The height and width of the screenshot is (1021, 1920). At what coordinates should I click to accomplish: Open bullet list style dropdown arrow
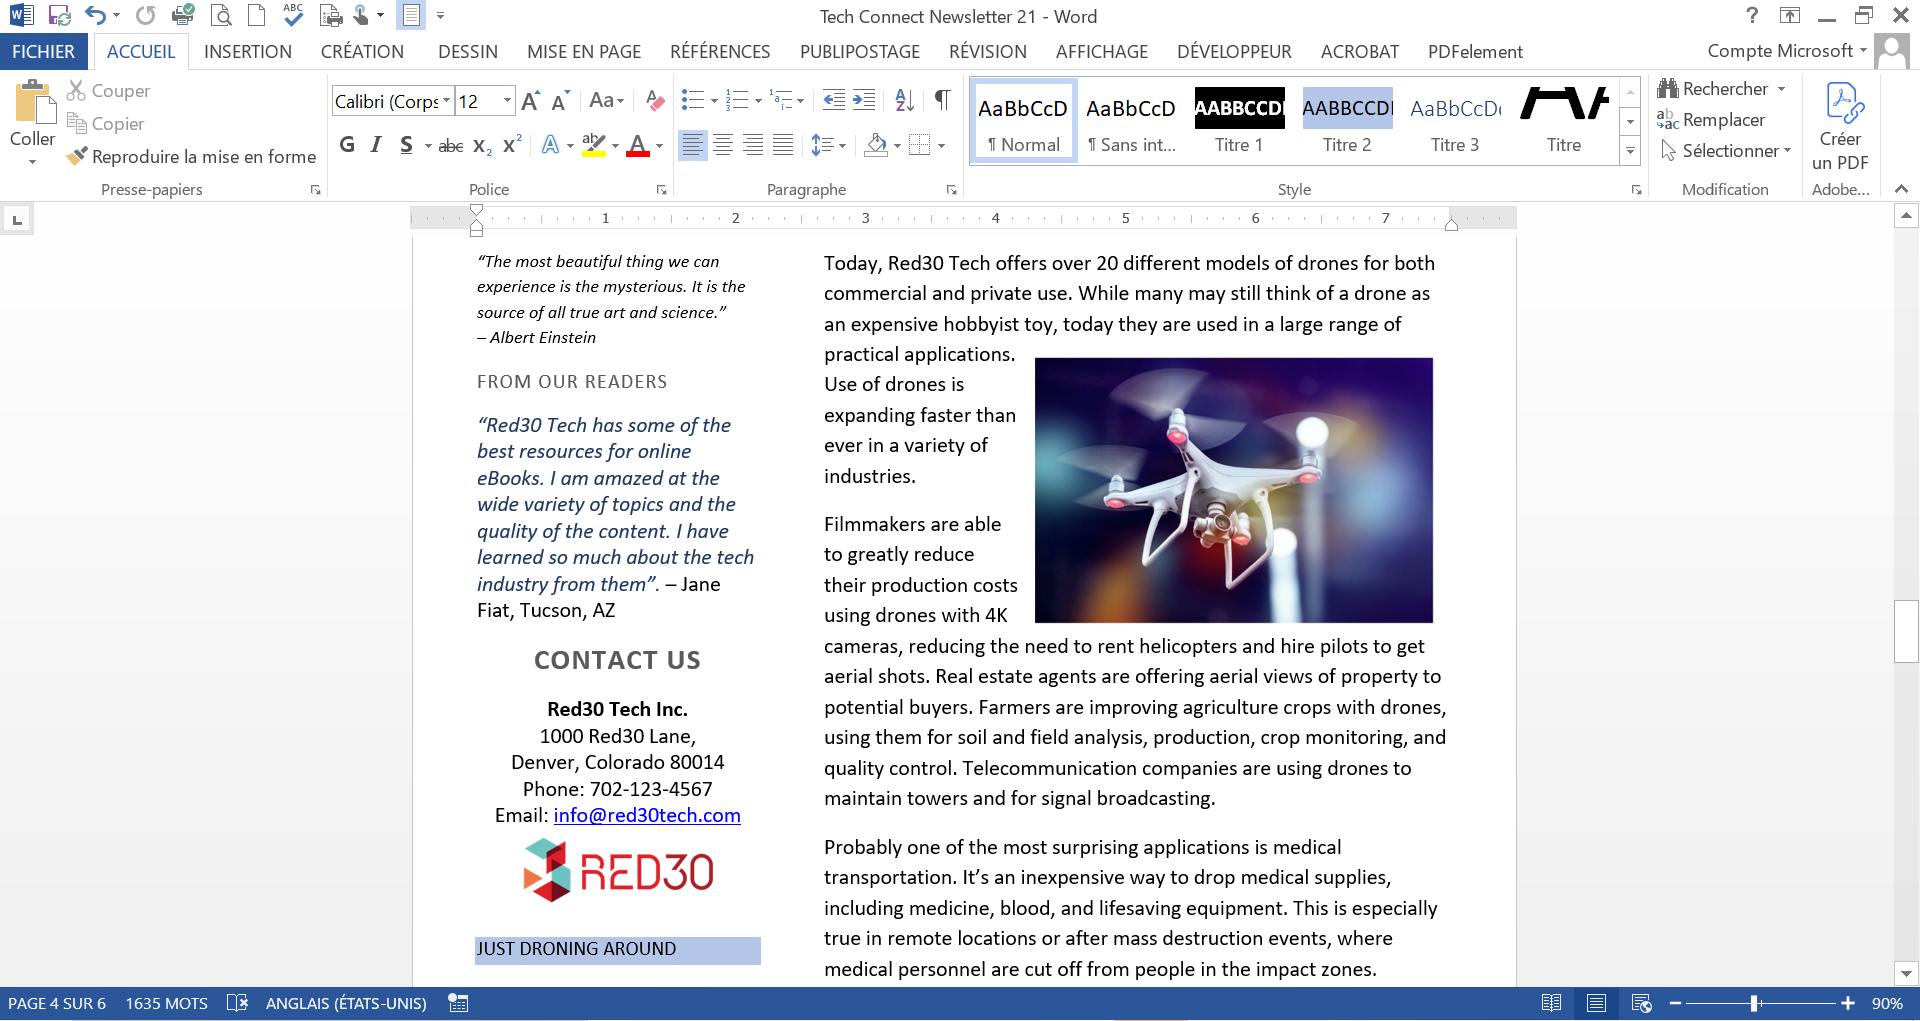pyautogui.click(x=714, y=101)
